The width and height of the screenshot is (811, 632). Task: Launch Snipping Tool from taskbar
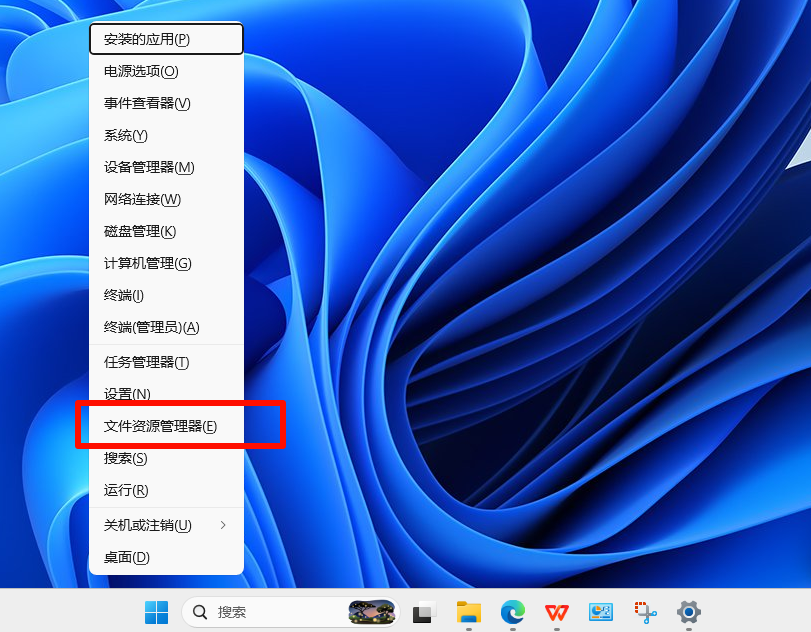click(645, 612)
